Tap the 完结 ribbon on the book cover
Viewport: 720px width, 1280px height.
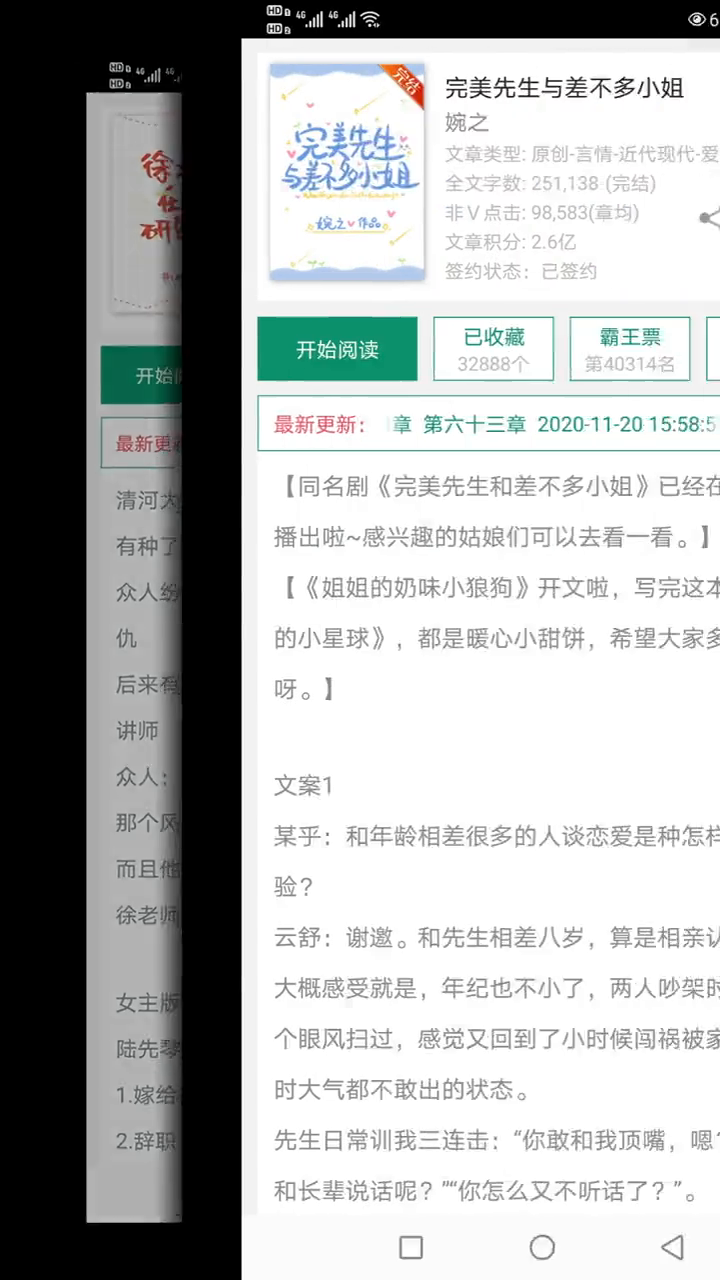[x=404, y=82]
